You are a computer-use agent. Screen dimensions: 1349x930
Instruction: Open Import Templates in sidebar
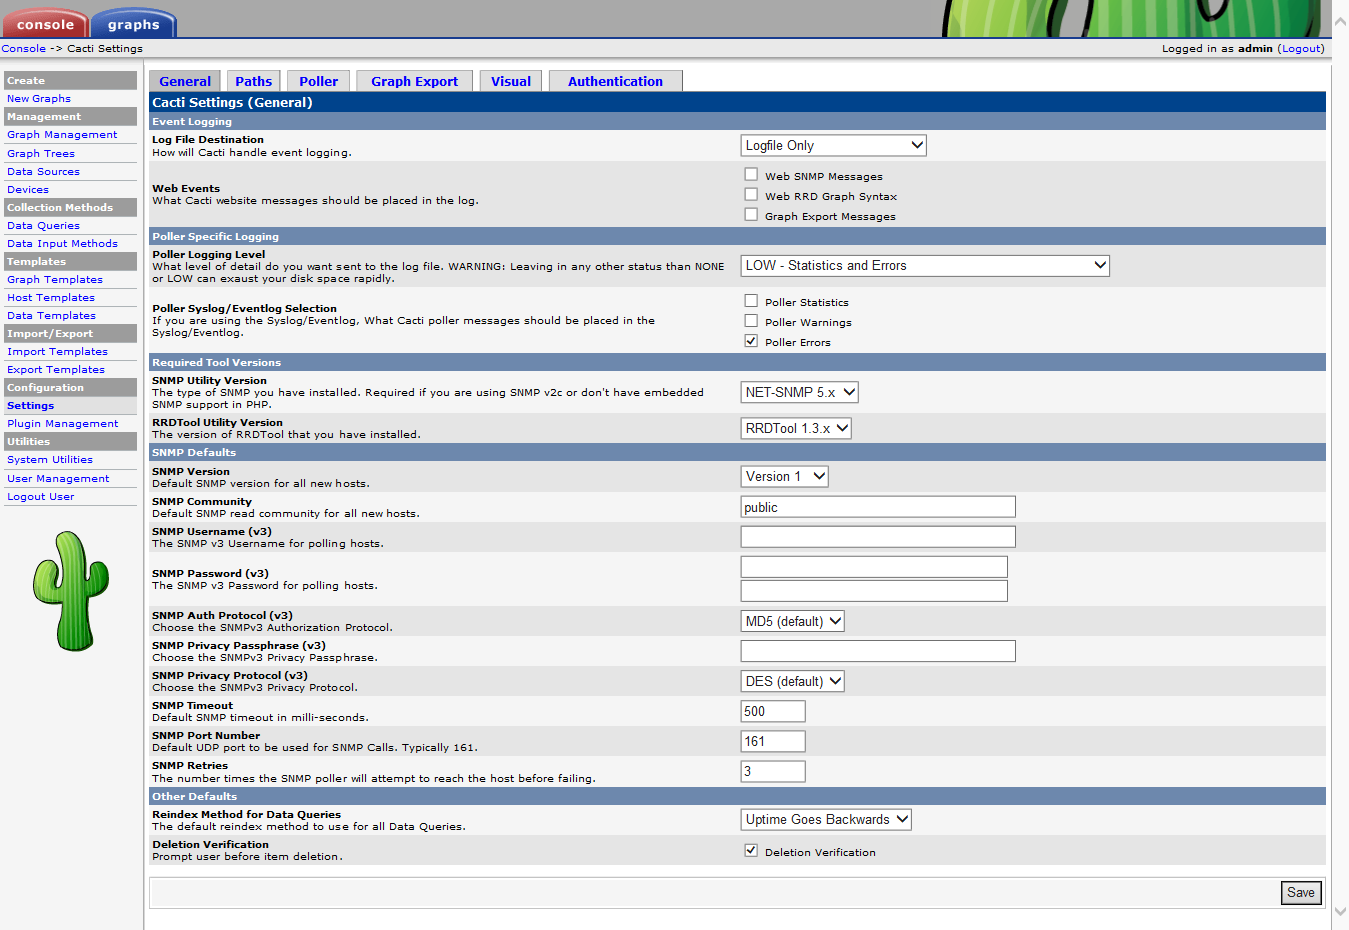pyautogui.click(x=57, y=352)
